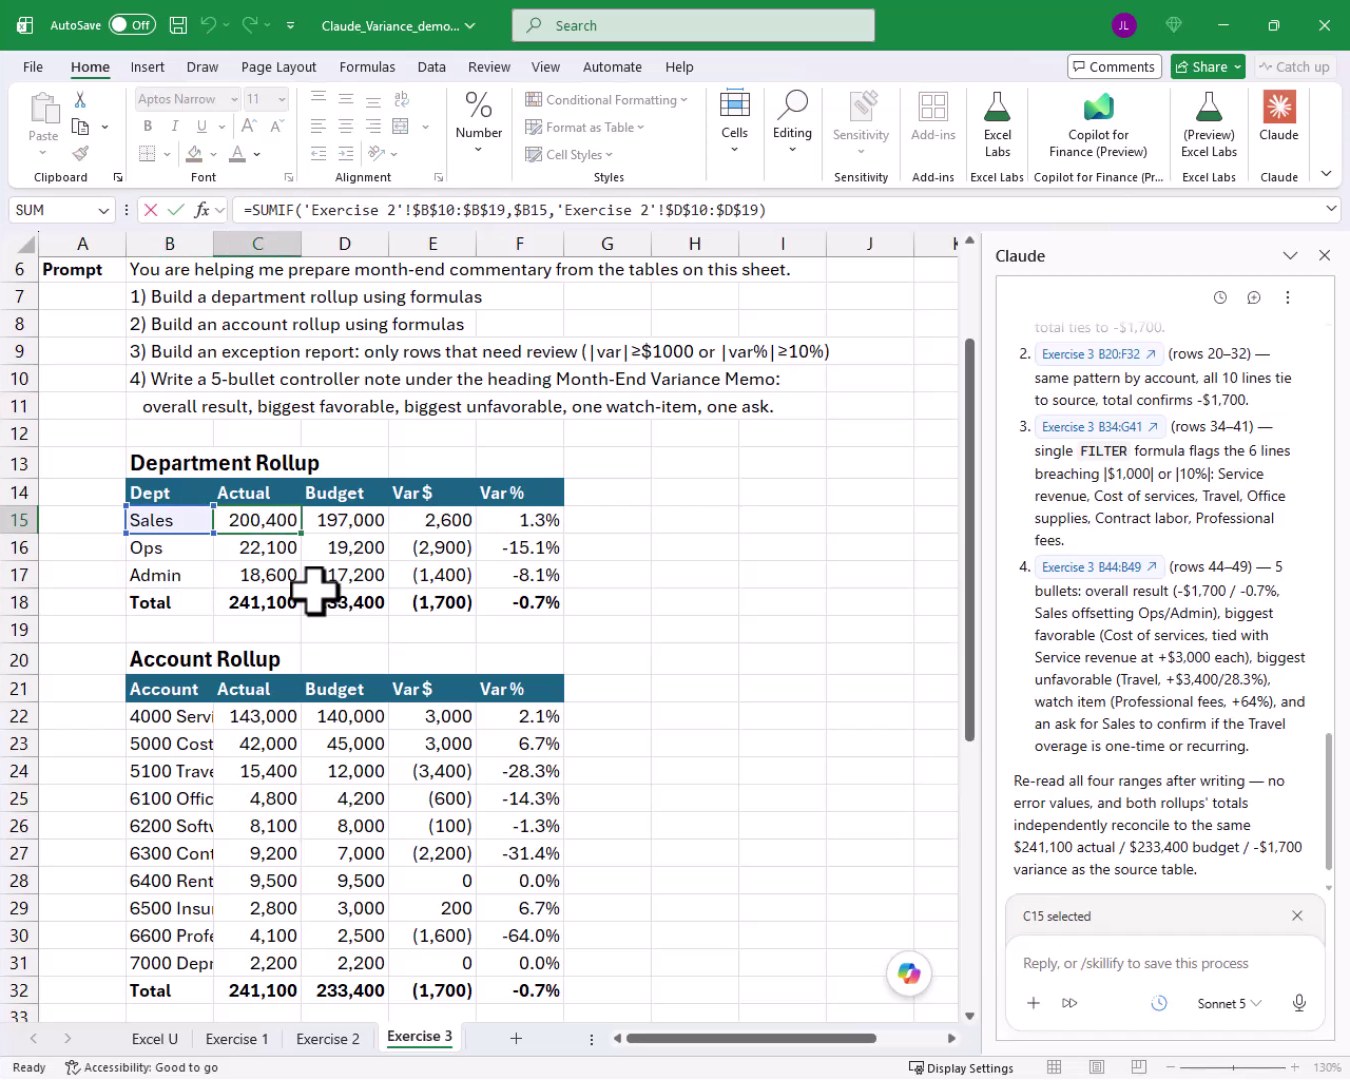Click the center horizontal align icon
Viewport: 1350px width, 1080px height.
(x=345, y=126)
